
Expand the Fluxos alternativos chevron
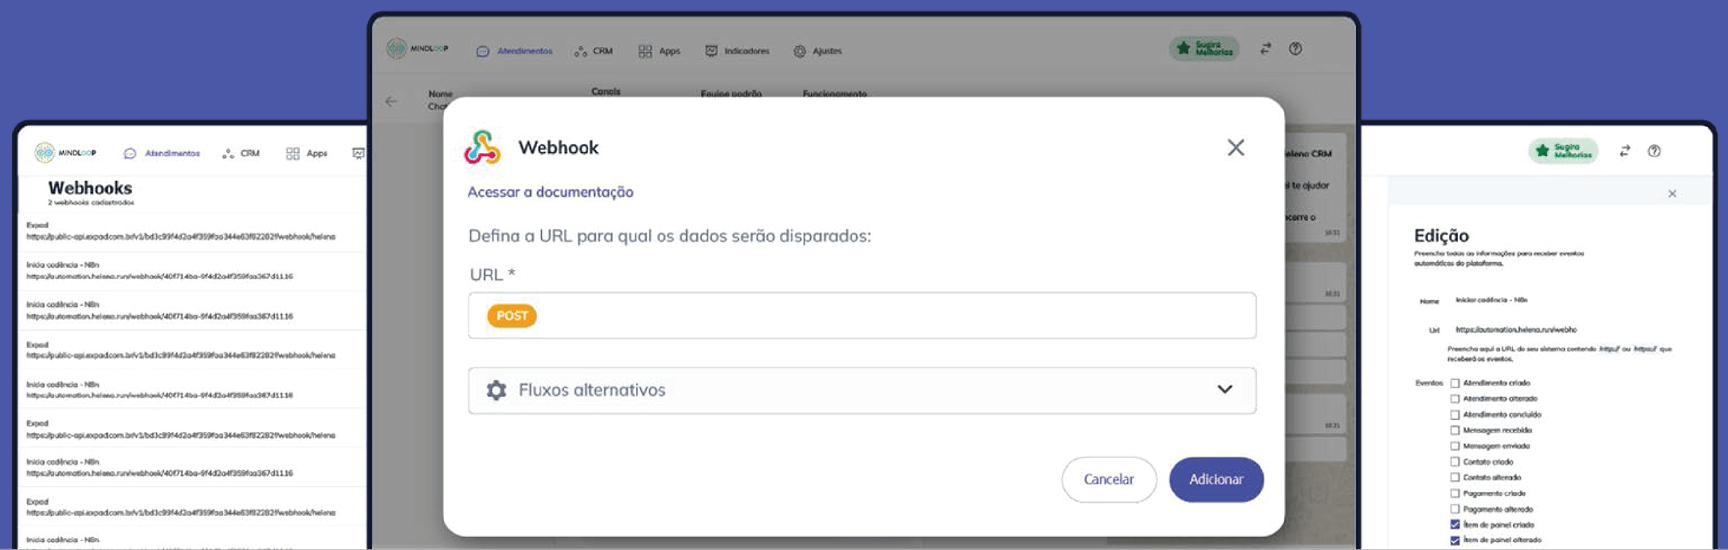[x=1225, y=390]
